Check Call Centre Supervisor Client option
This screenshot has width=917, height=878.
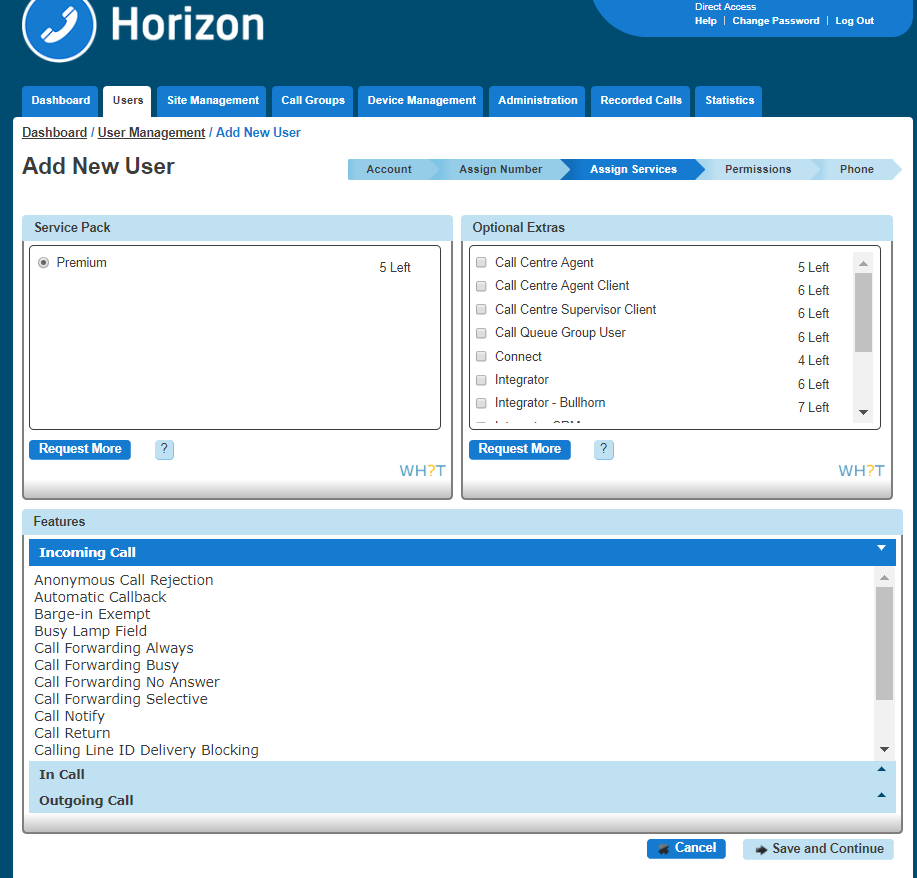tap(481, 309)
